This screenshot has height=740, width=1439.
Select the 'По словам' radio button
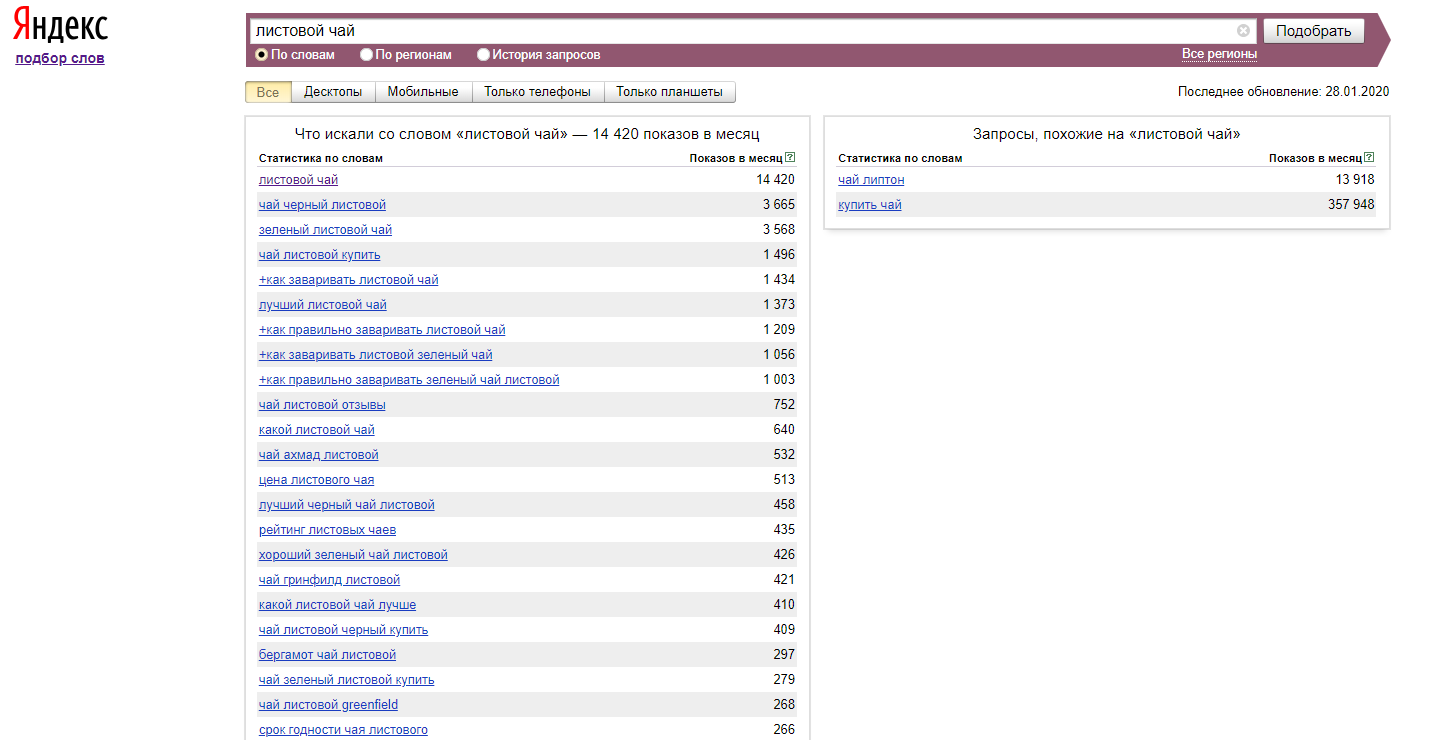coord(262,55)
